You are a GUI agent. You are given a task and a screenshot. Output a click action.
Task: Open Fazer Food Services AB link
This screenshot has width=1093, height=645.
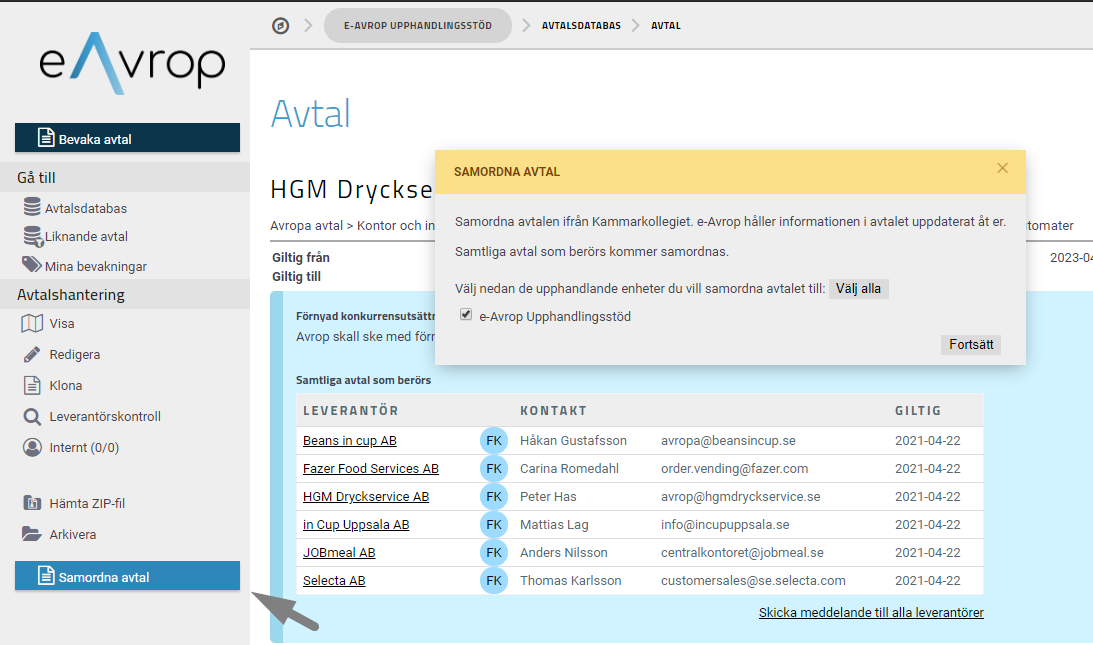coord(371,469)
